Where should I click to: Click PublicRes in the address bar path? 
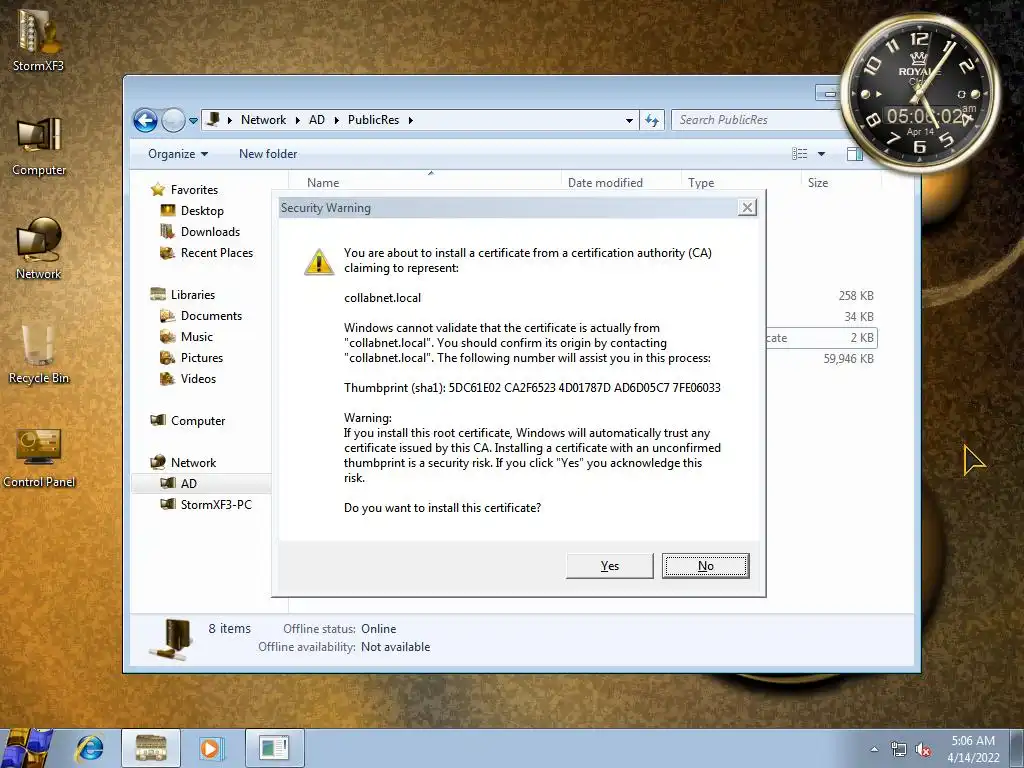pyautogui.click(x=373, y=120)
